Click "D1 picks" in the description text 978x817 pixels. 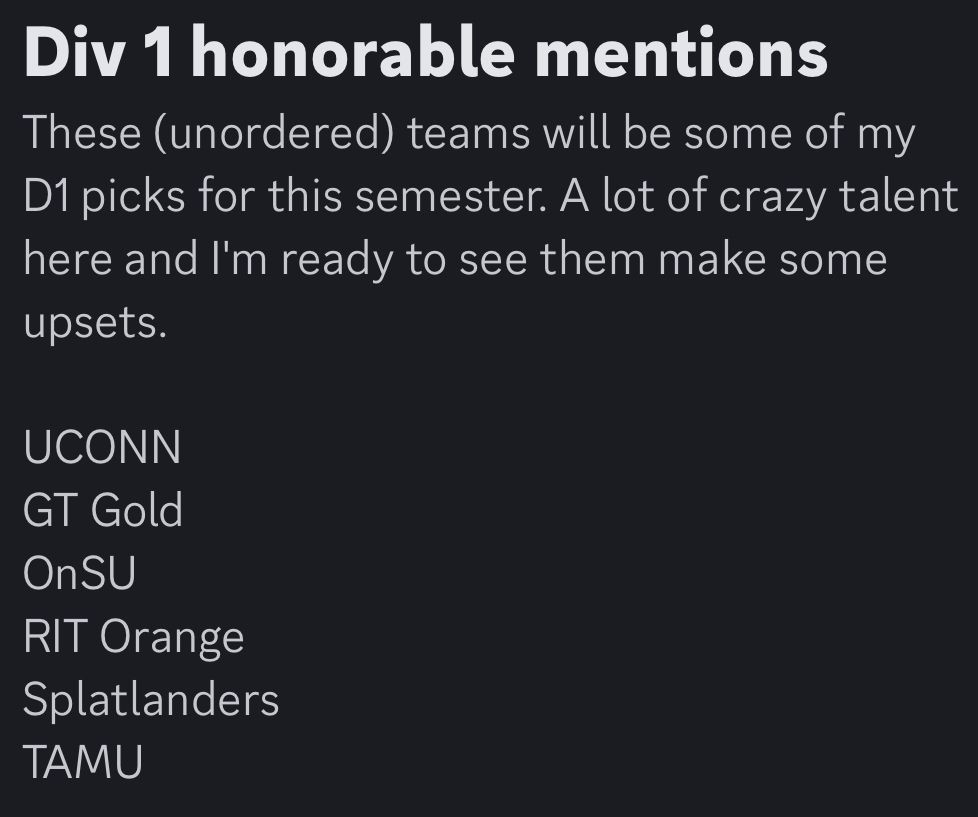click(105, 196)
